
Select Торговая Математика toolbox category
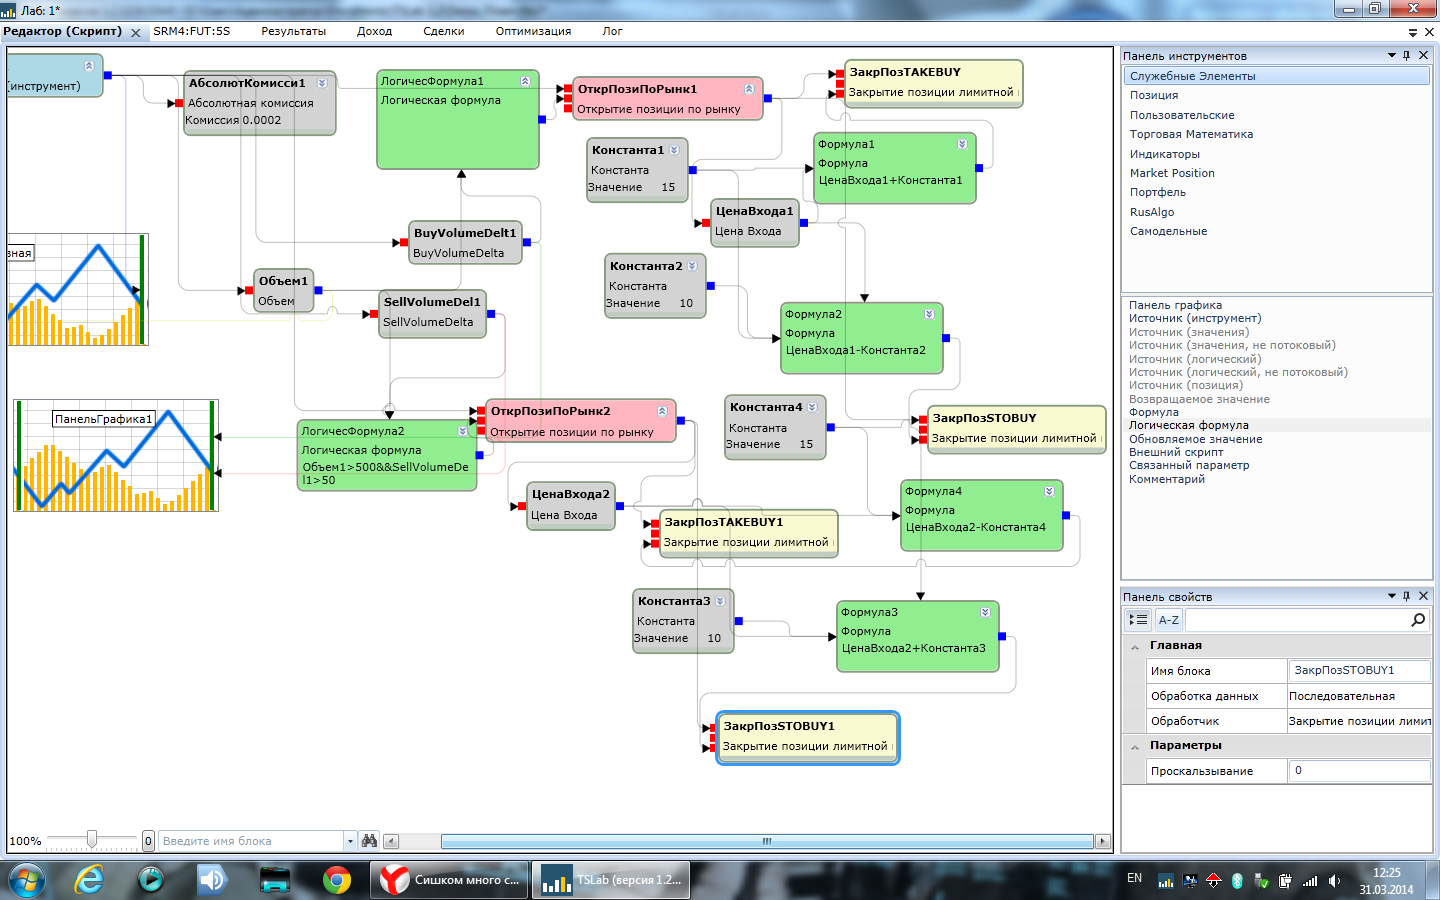[x=1192, y=134]
